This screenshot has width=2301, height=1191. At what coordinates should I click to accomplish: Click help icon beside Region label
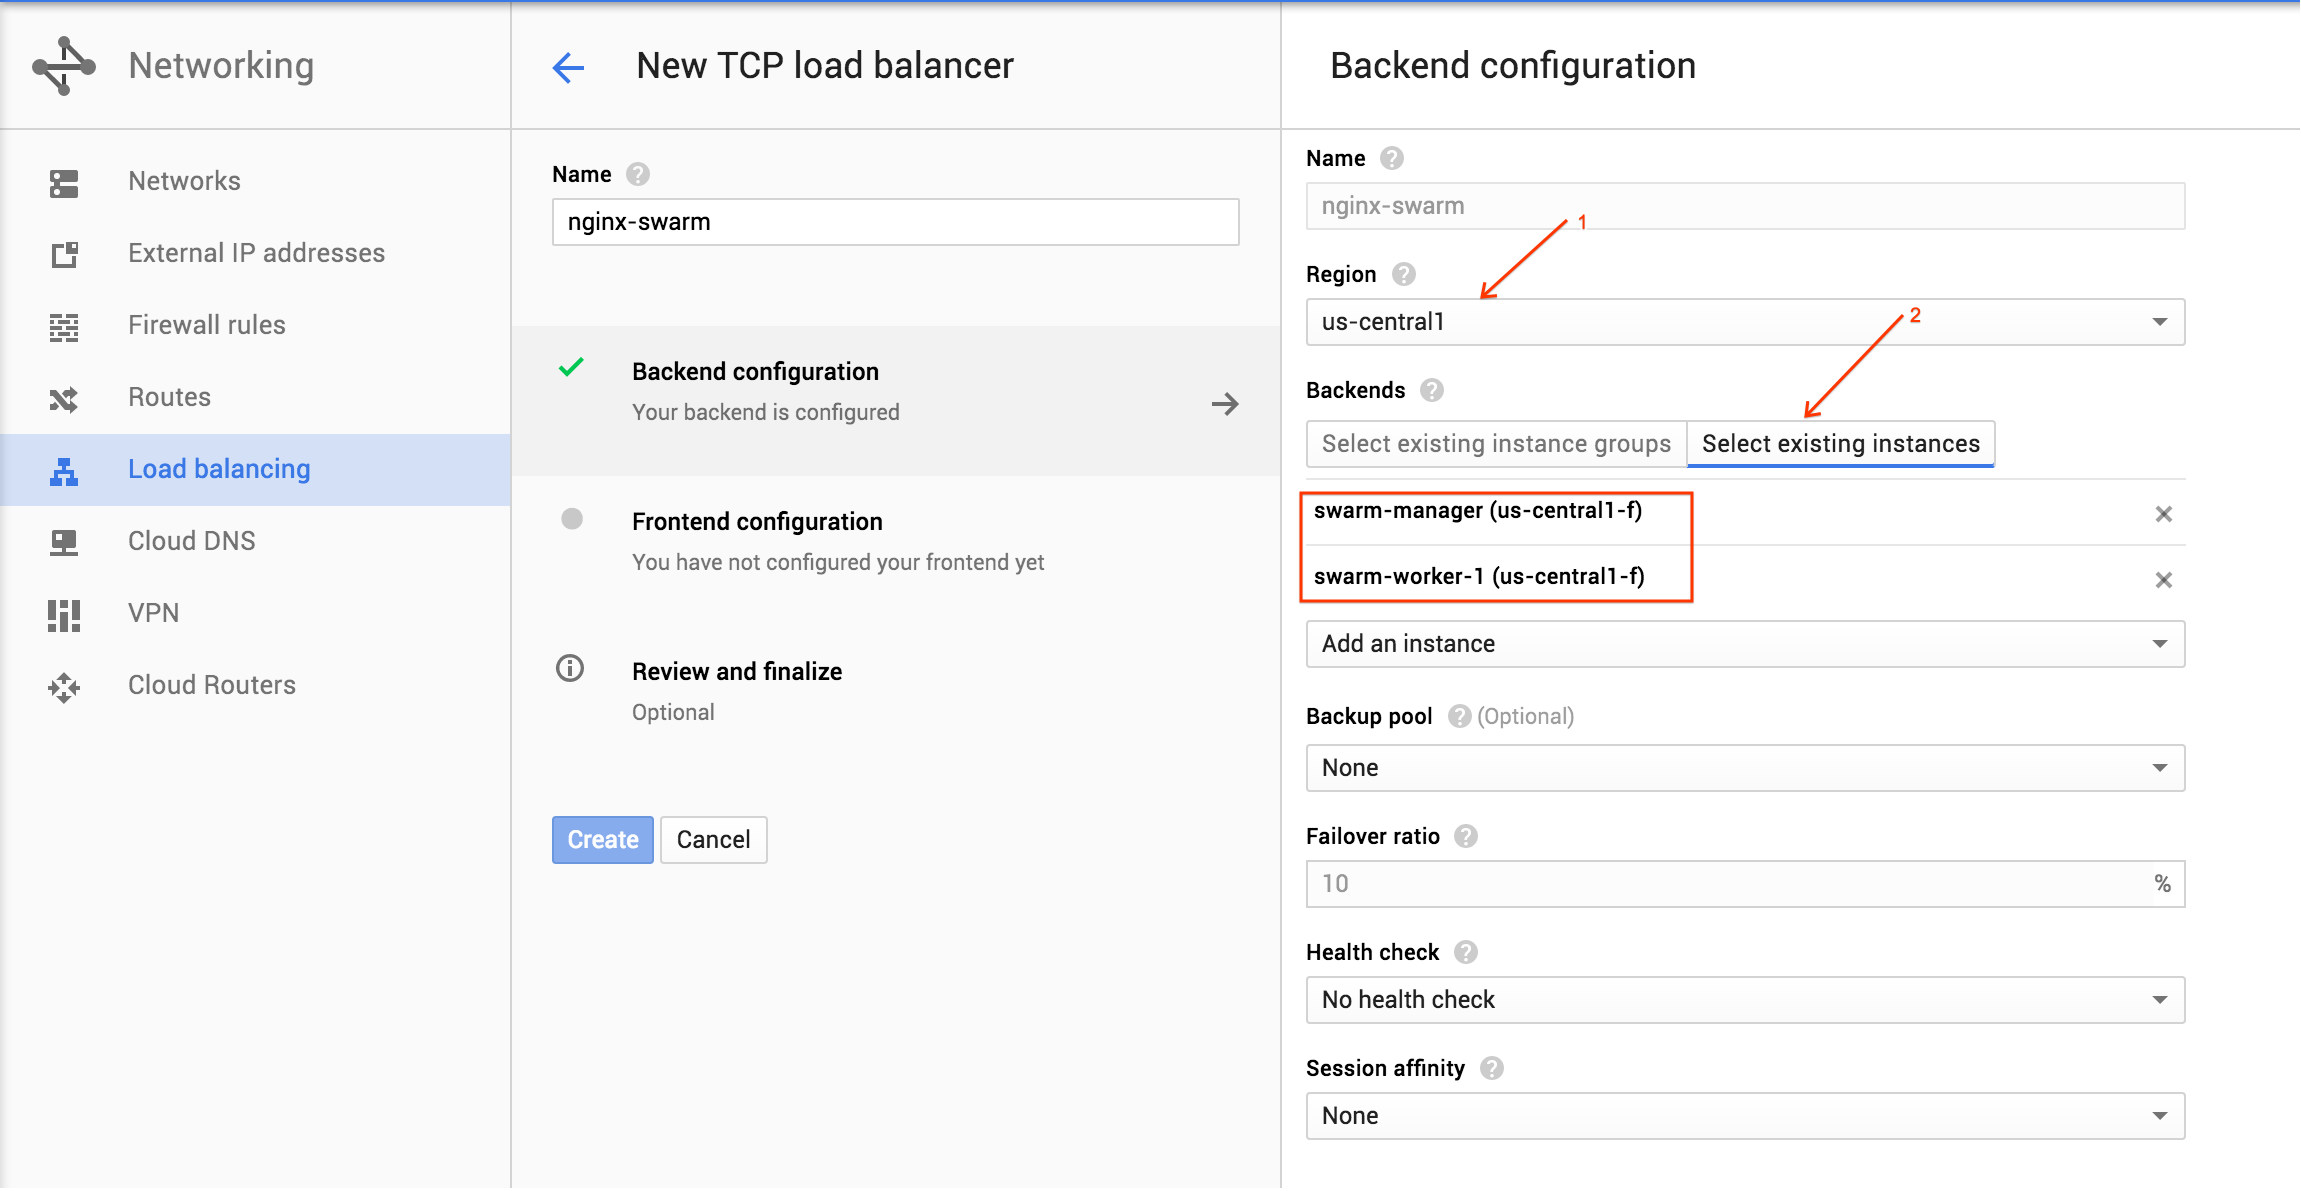pos(1404,274)
